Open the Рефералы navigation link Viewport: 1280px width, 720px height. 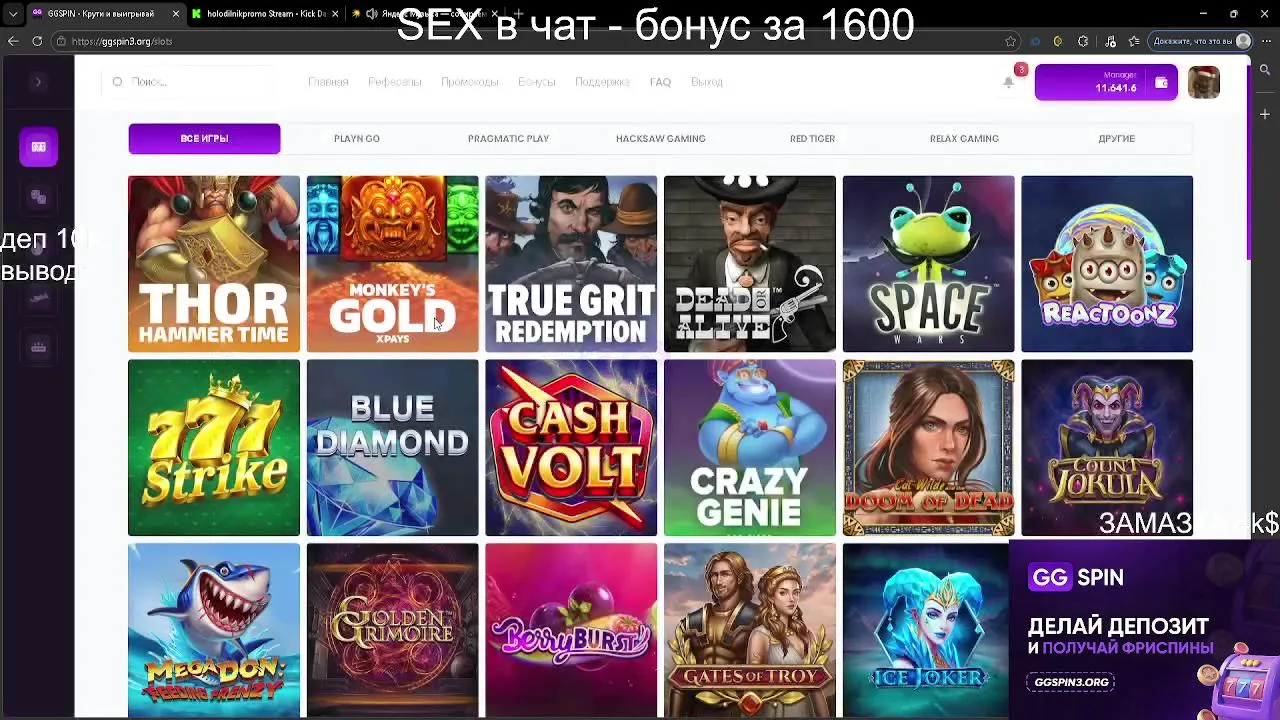[394, 82]
